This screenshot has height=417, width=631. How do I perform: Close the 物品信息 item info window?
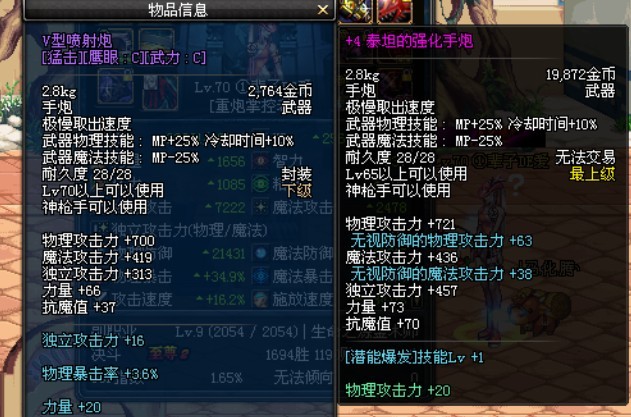[x=323, y=10]
